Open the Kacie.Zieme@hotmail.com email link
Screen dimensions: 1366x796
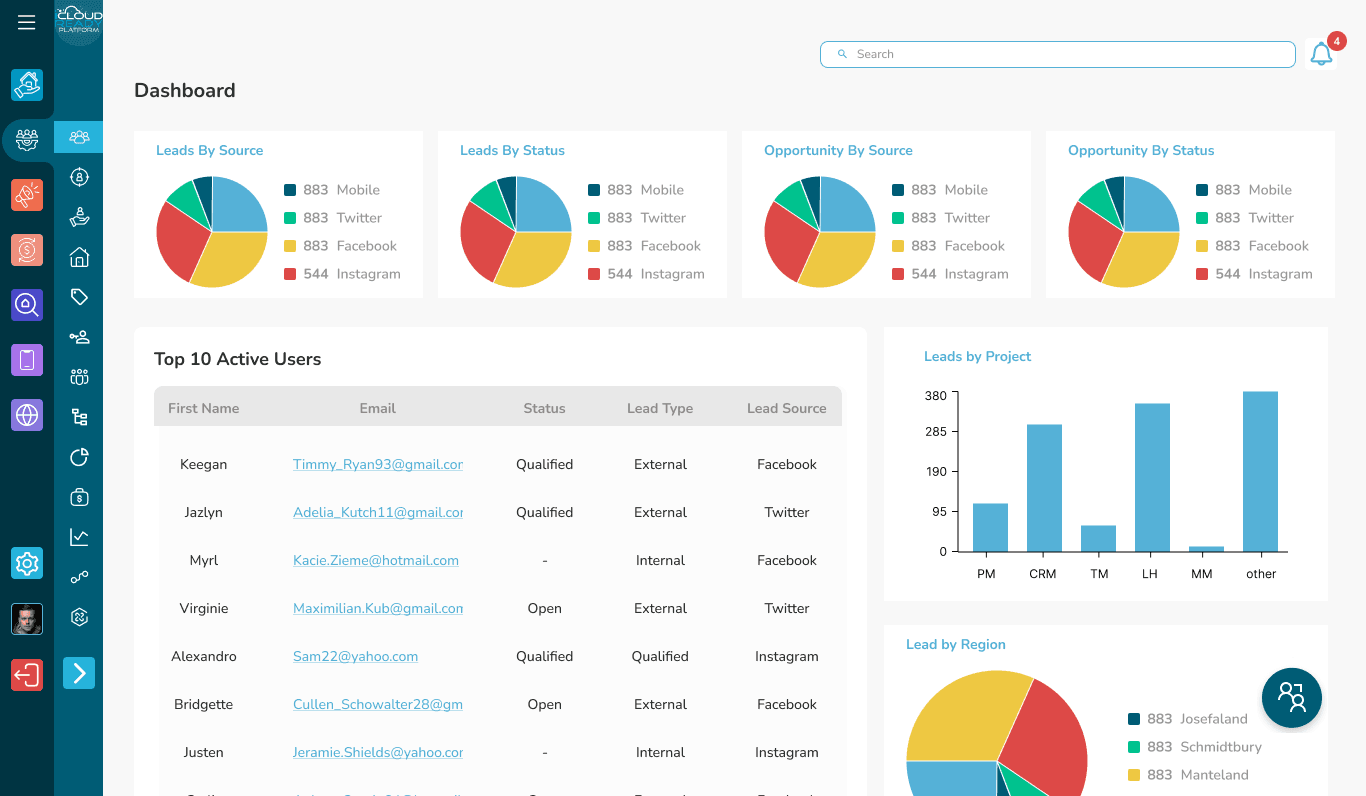375,560
